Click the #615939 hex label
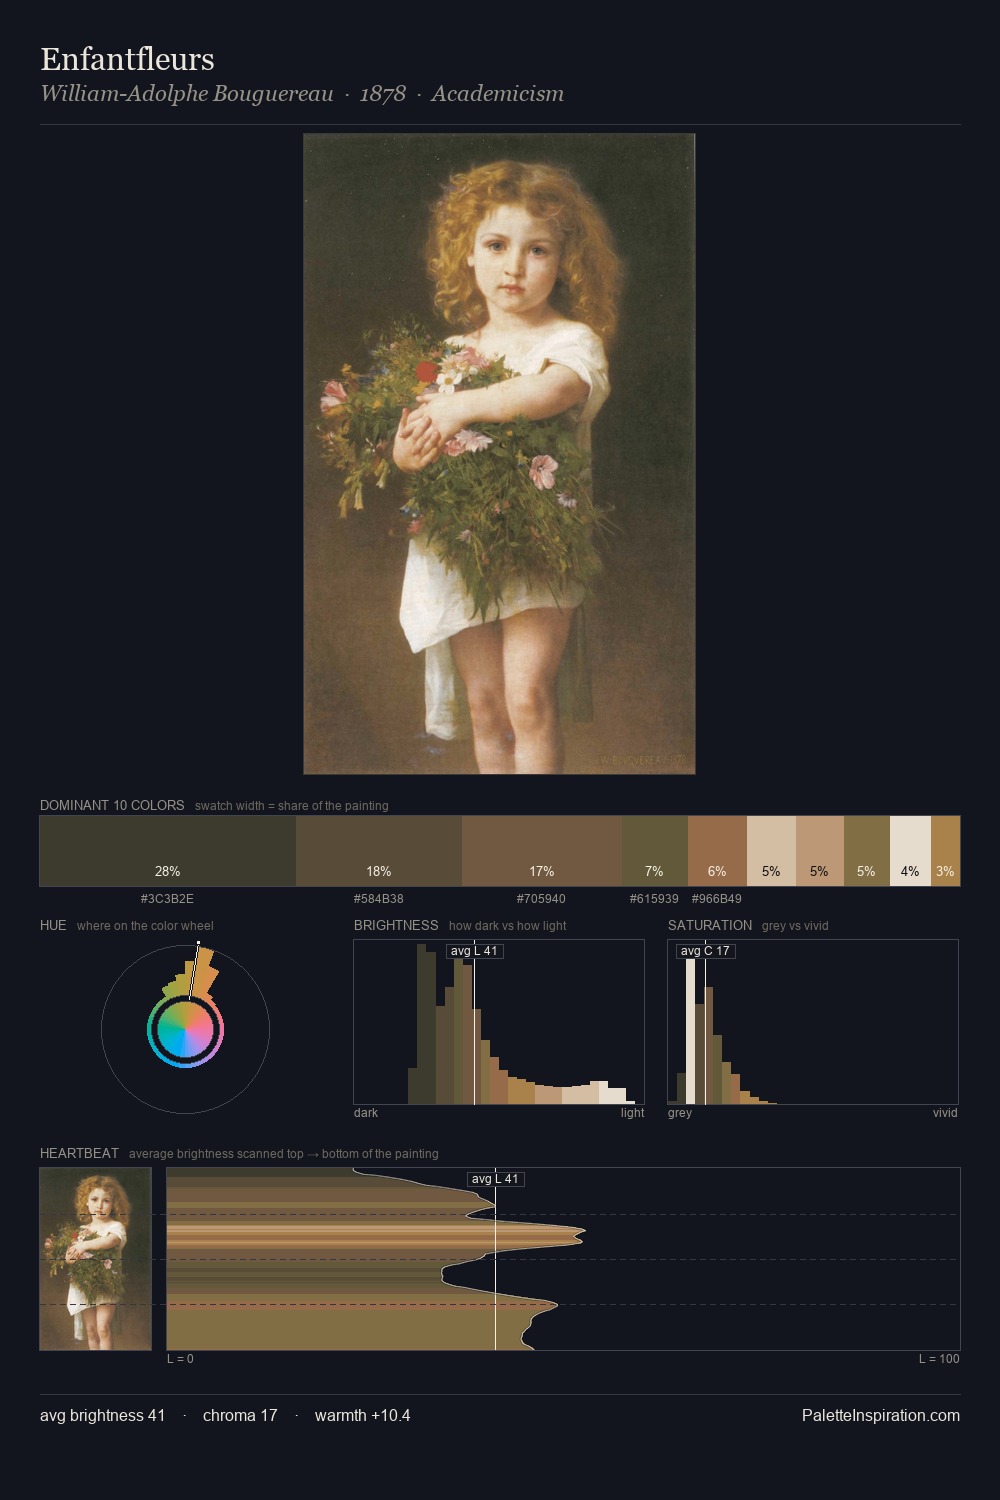Viewport: 1000px width, 1500px height. pos(654,899)
